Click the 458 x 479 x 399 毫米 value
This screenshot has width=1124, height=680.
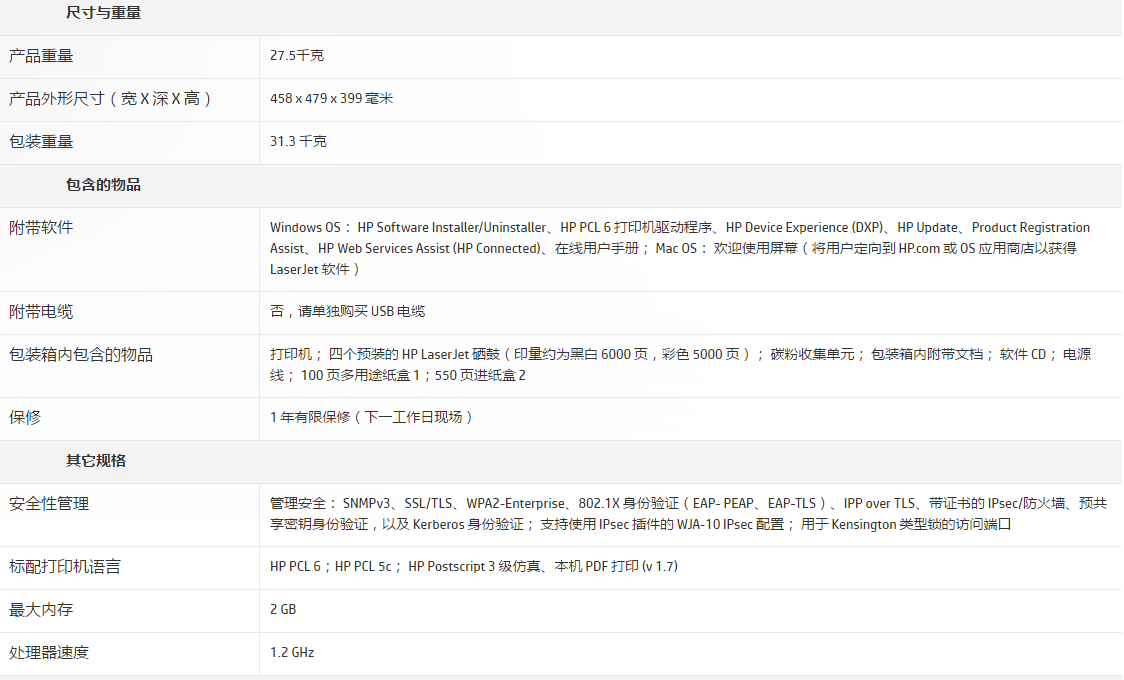331,98
